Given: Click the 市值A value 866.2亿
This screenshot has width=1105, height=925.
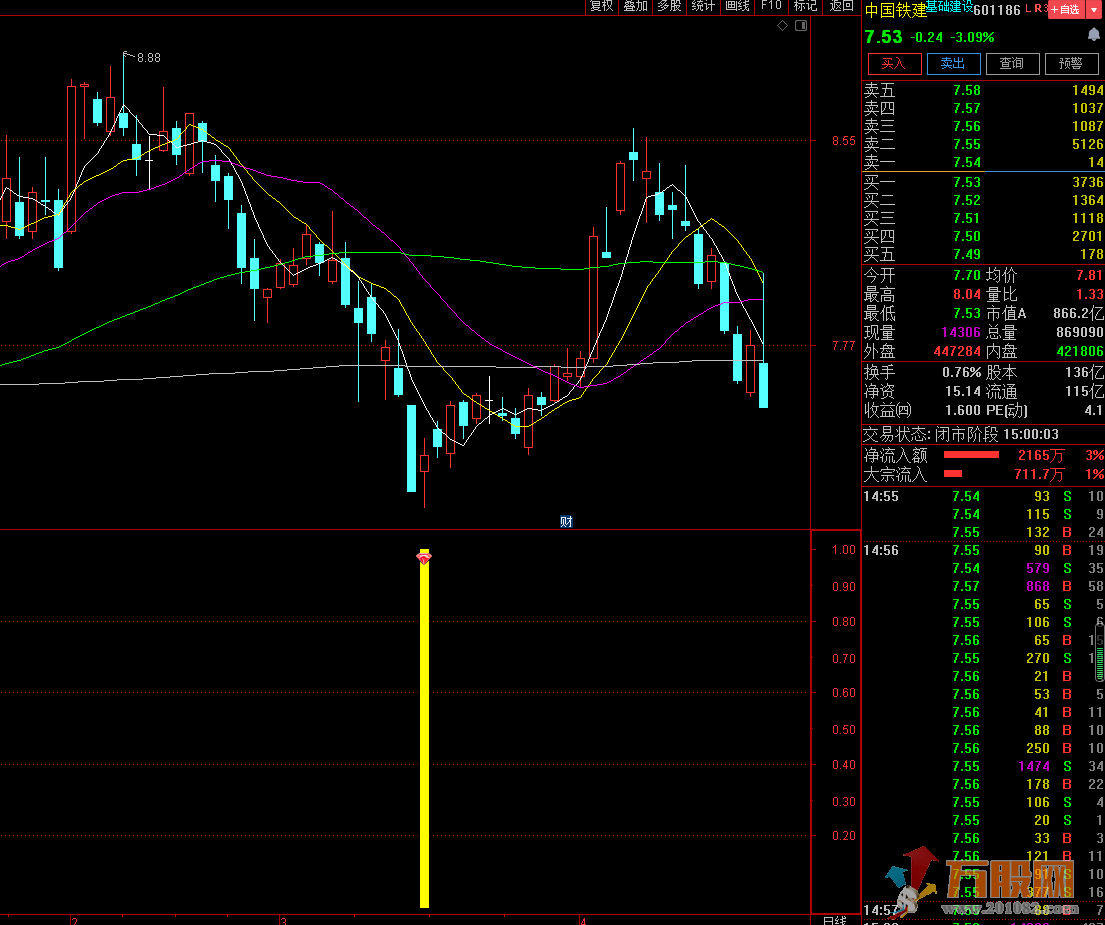Looking at the screenshot, I should coord(1078,313).
